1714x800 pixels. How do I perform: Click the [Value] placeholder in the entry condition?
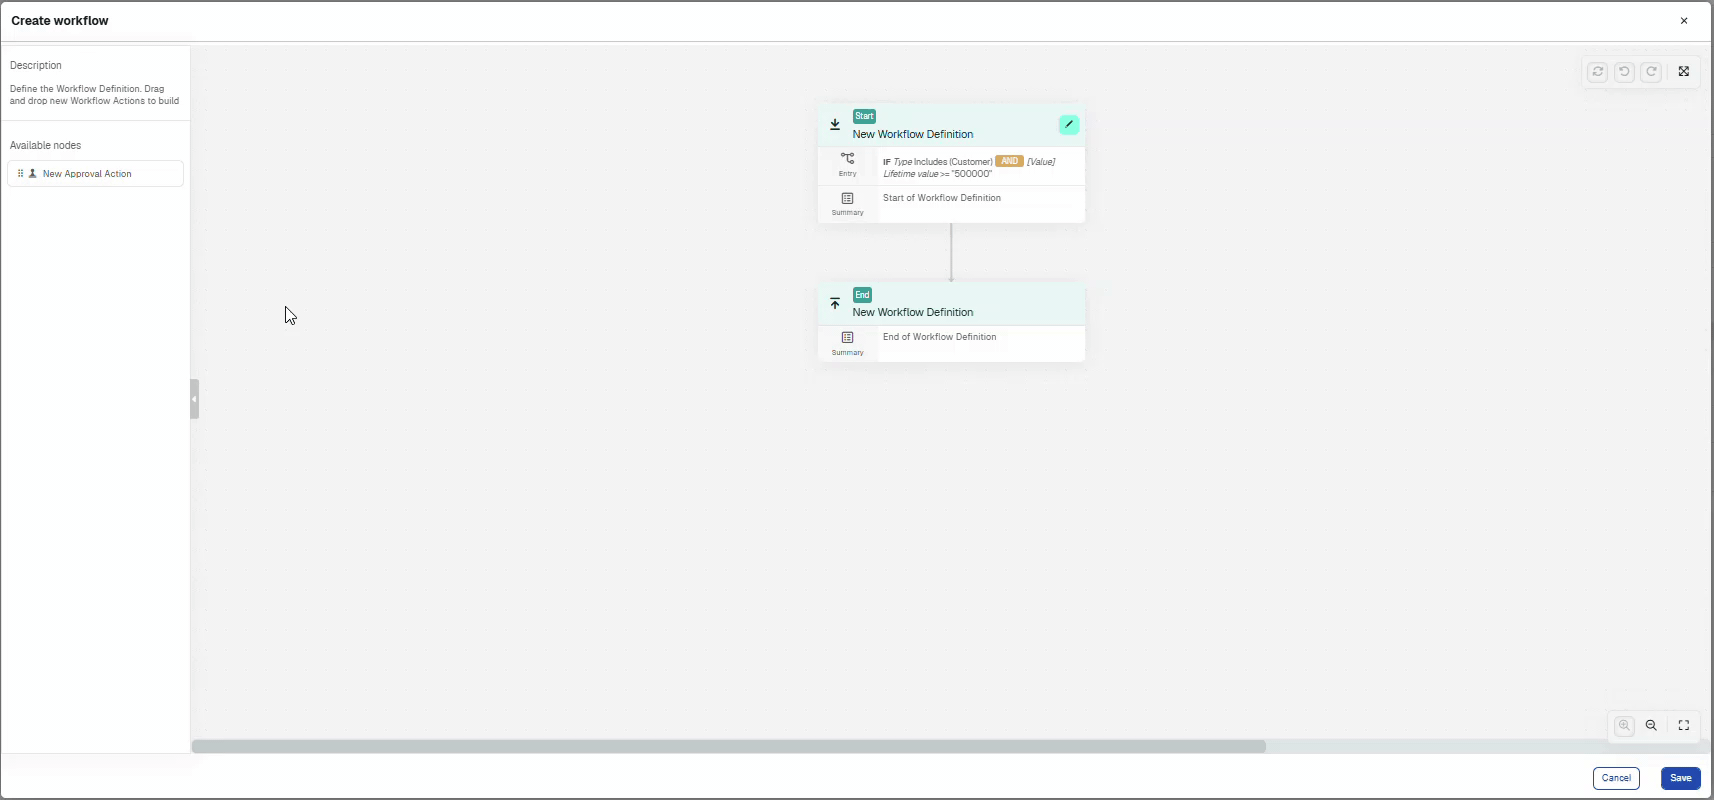coord(1041,162)
